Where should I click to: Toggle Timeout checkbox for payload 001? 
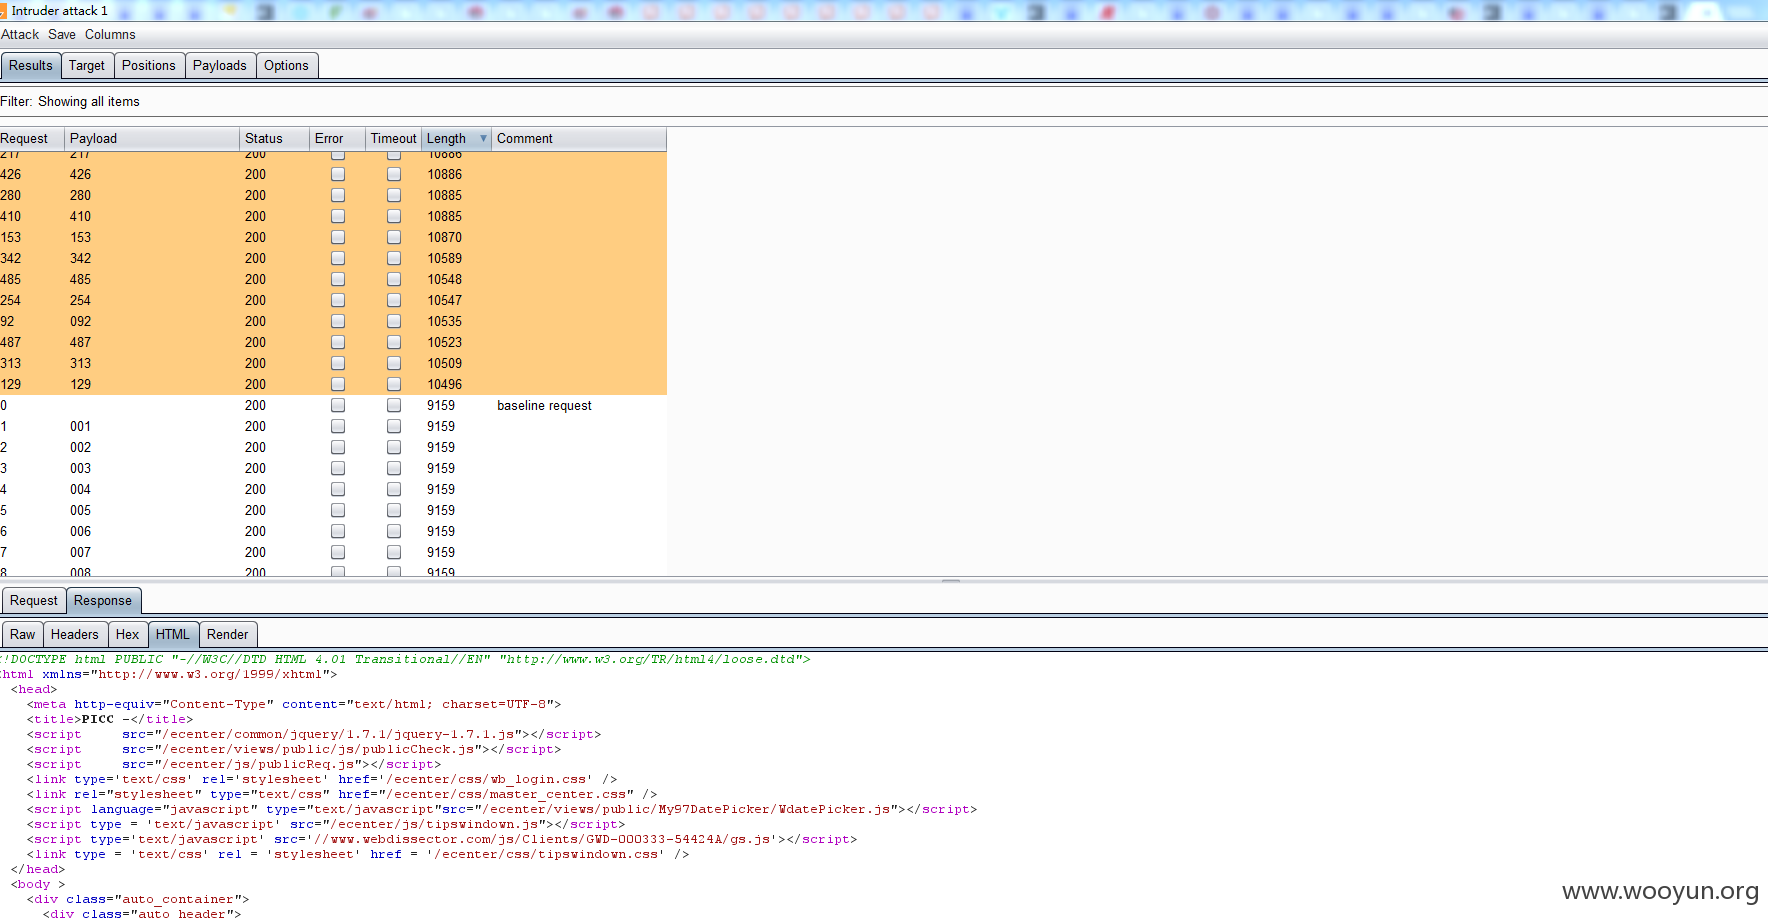click(x=394, y=427)
